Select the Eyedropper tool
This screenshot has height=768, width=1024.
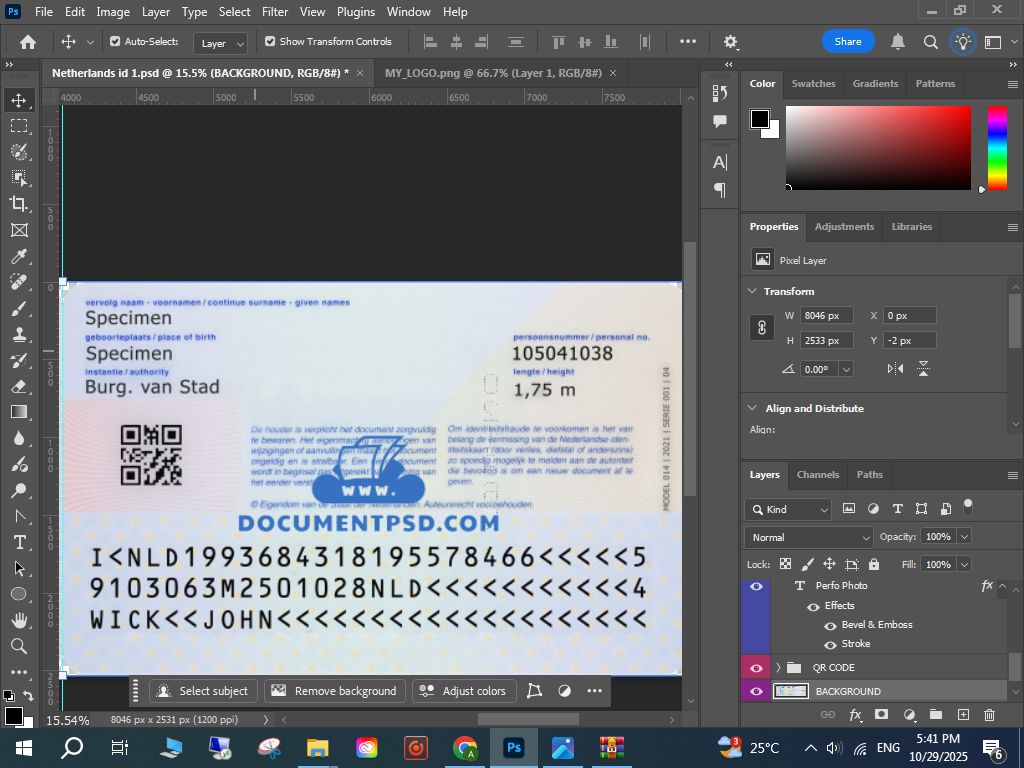click(19, 256)
